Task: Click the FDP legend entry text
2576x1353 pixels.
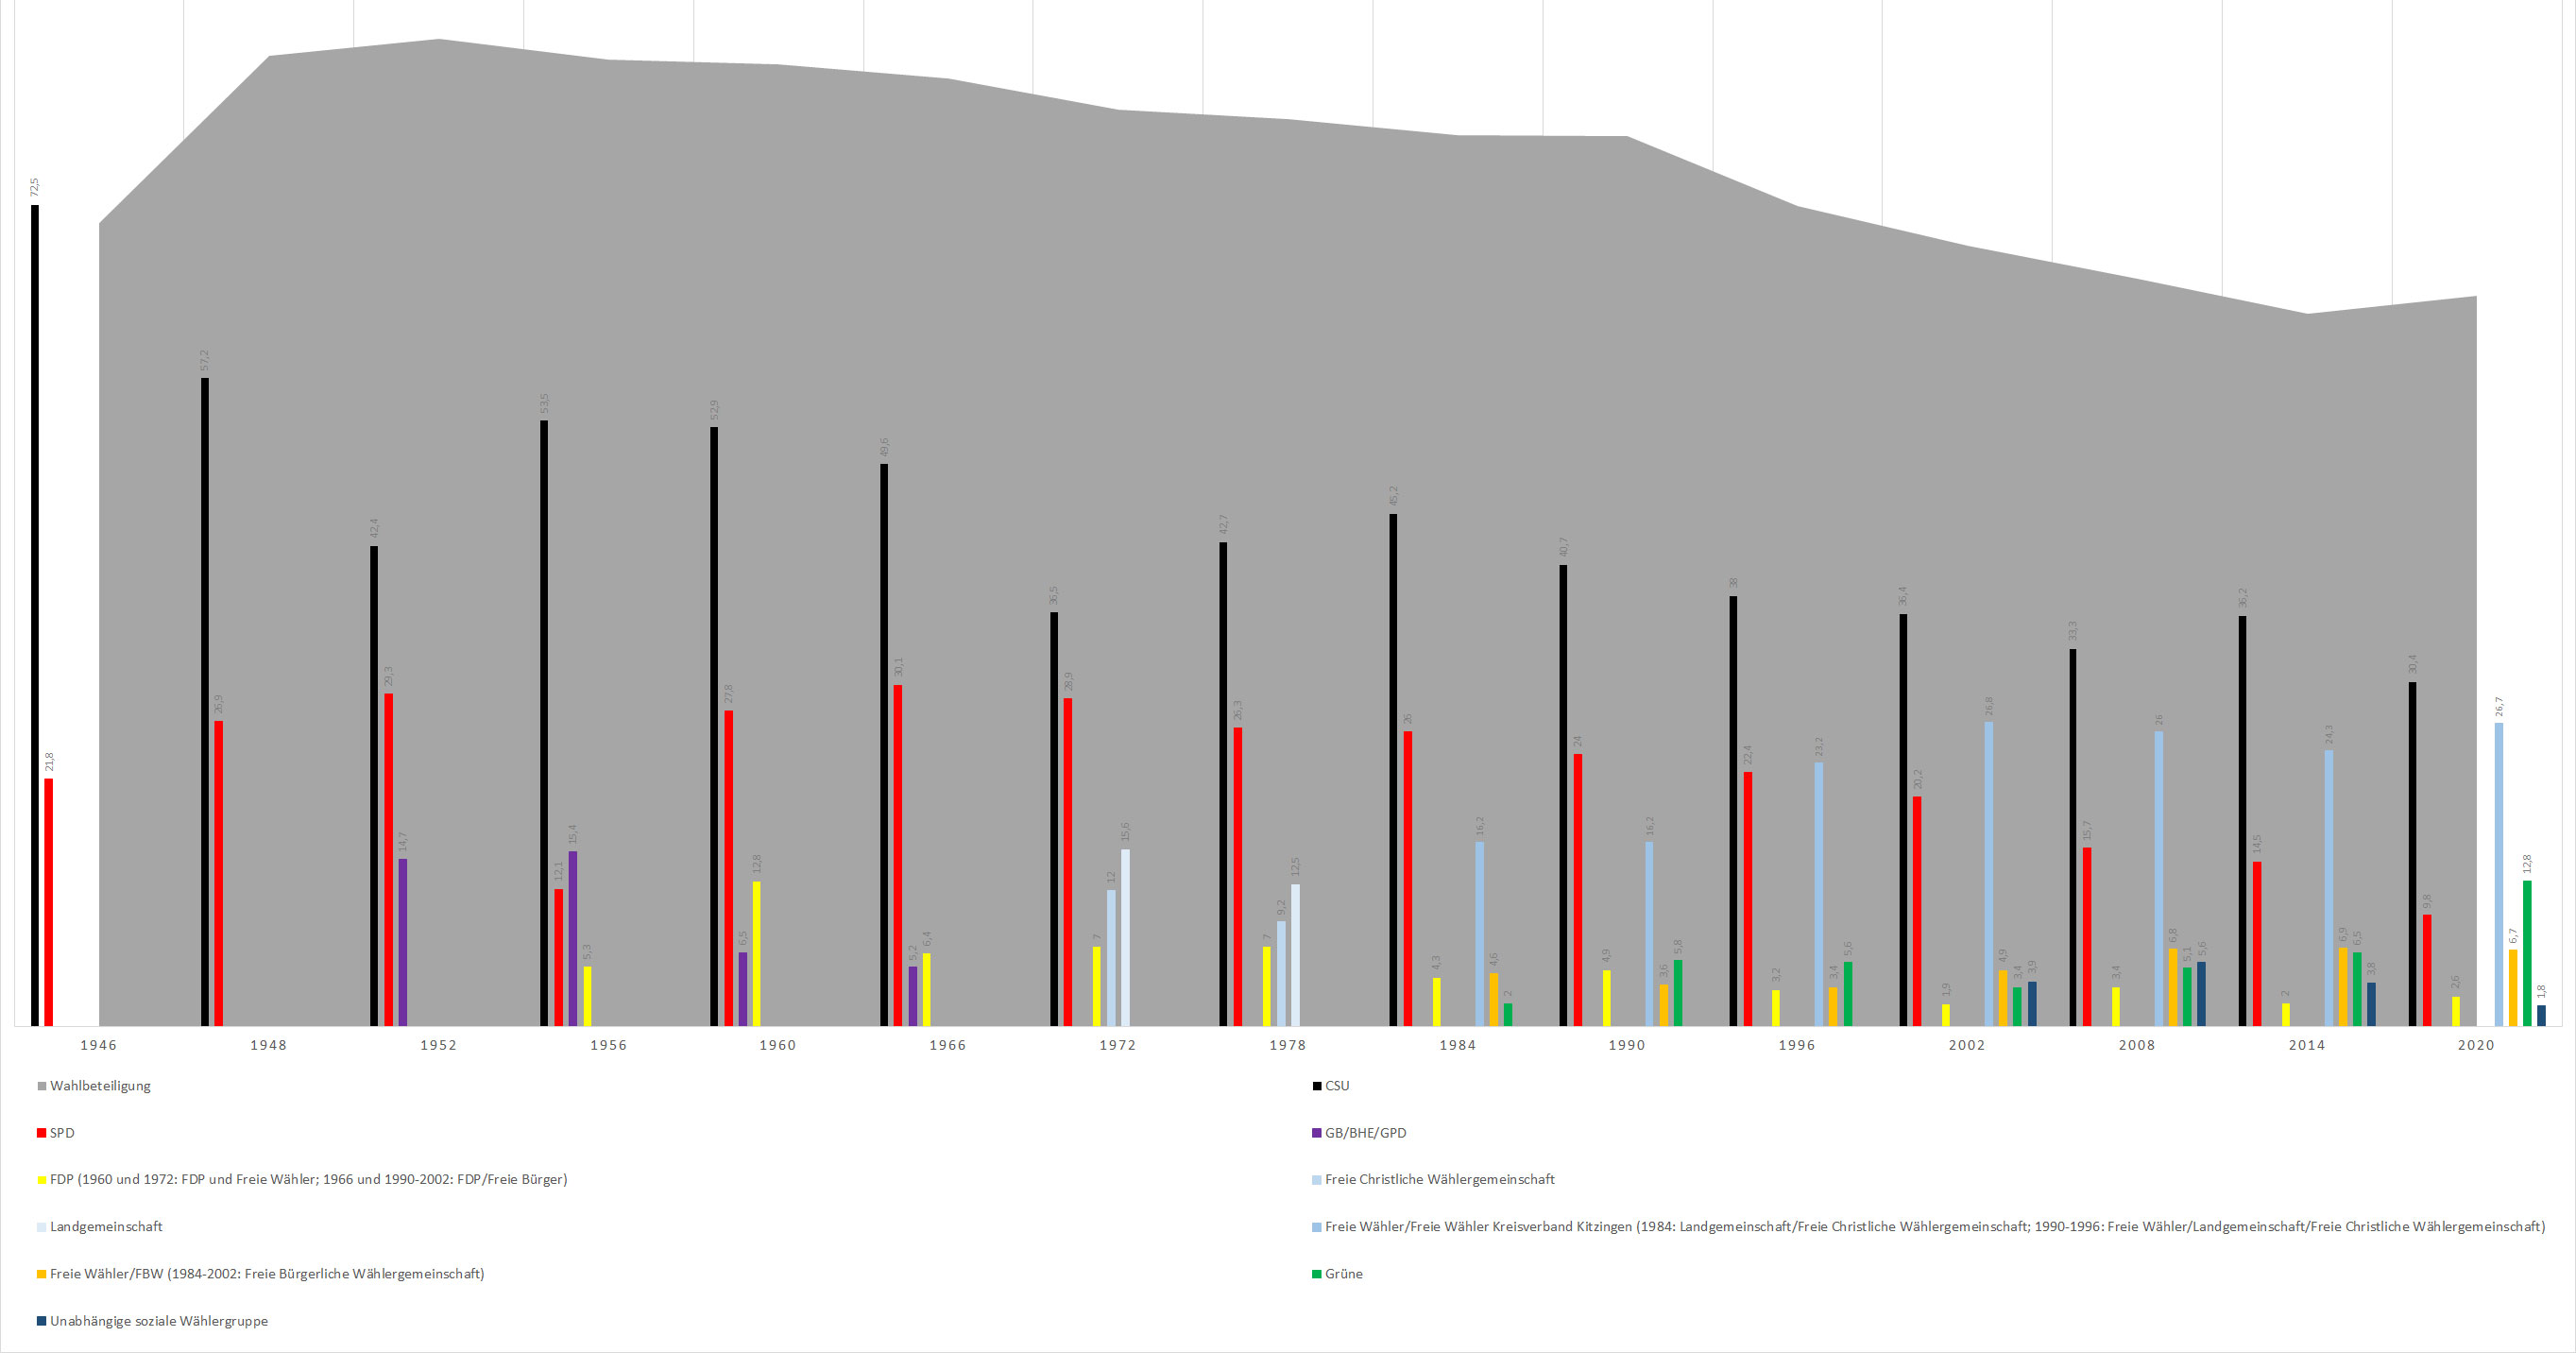Action: (x=308, y=1180)
